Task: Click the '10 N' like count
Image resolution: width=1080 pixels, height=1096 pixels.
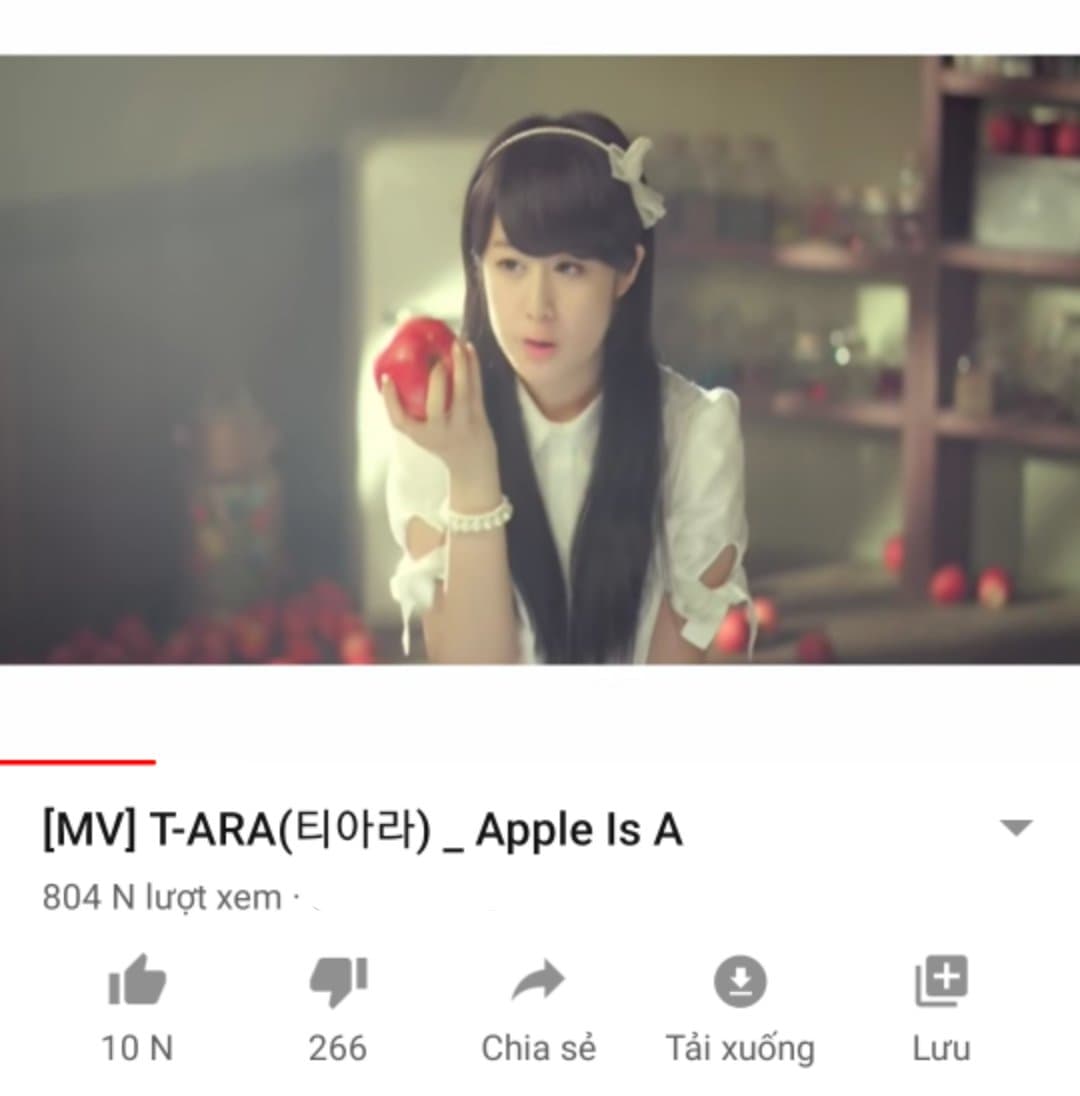Action: 137,1048
